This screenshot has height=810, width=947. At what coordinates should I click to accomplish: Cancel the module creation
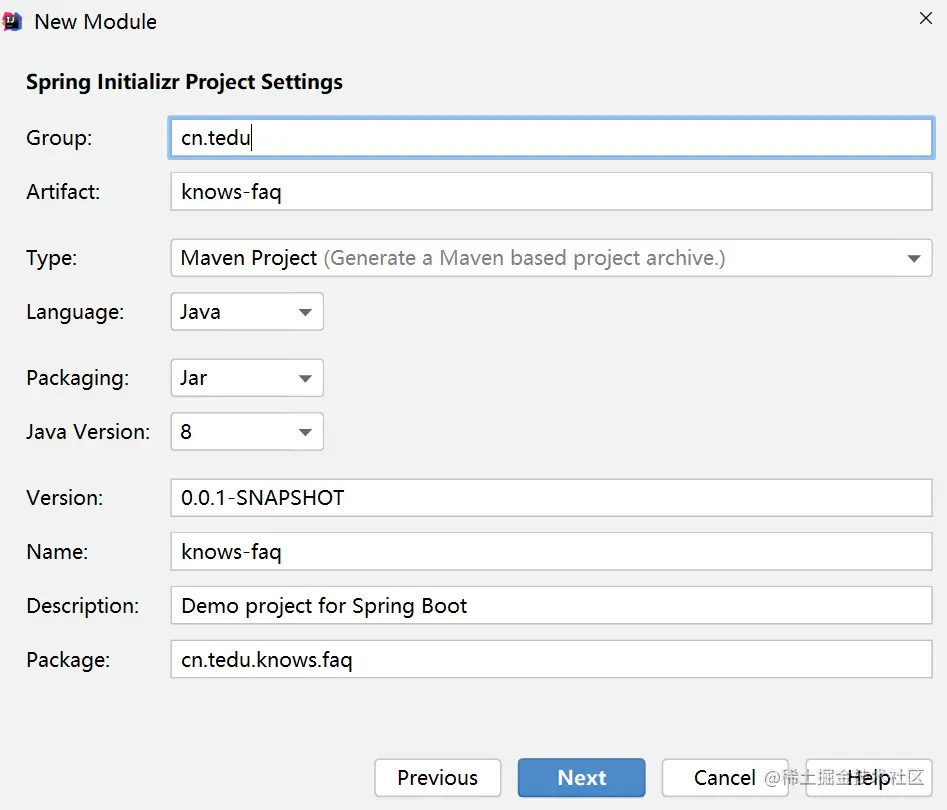coord(725,778)
